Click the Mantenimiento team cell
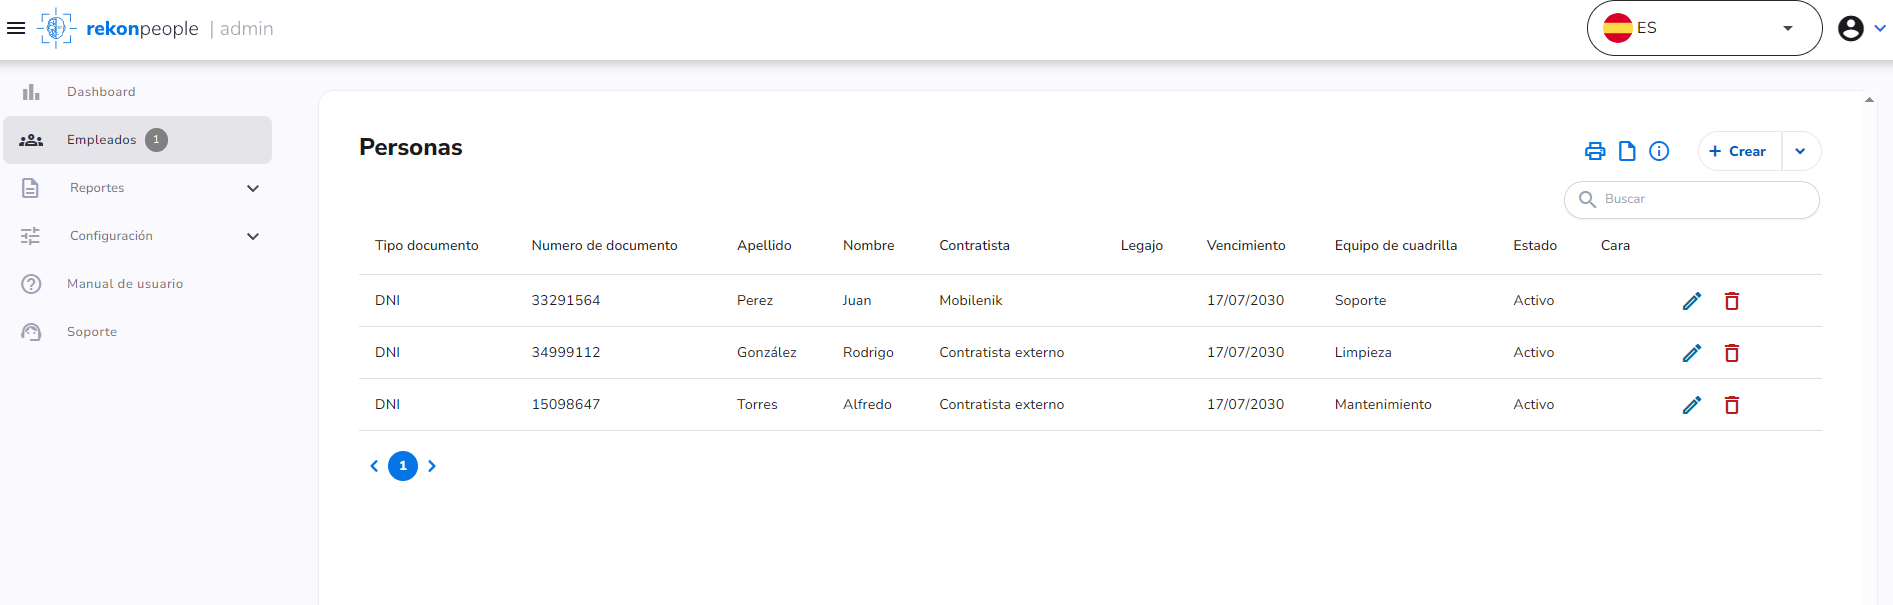The width and height of the screenshot is (1893, 605). click(x=1383, y=405)
